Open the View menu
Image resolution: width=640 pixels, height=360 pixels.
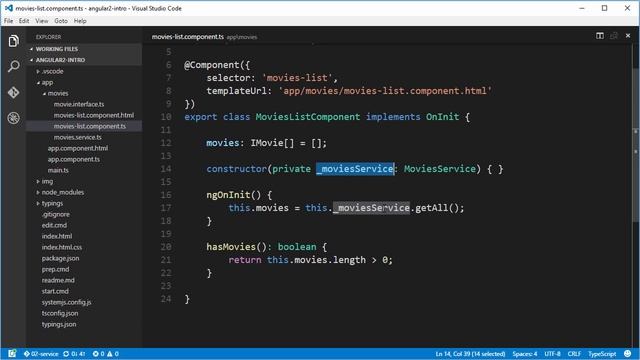42,21
